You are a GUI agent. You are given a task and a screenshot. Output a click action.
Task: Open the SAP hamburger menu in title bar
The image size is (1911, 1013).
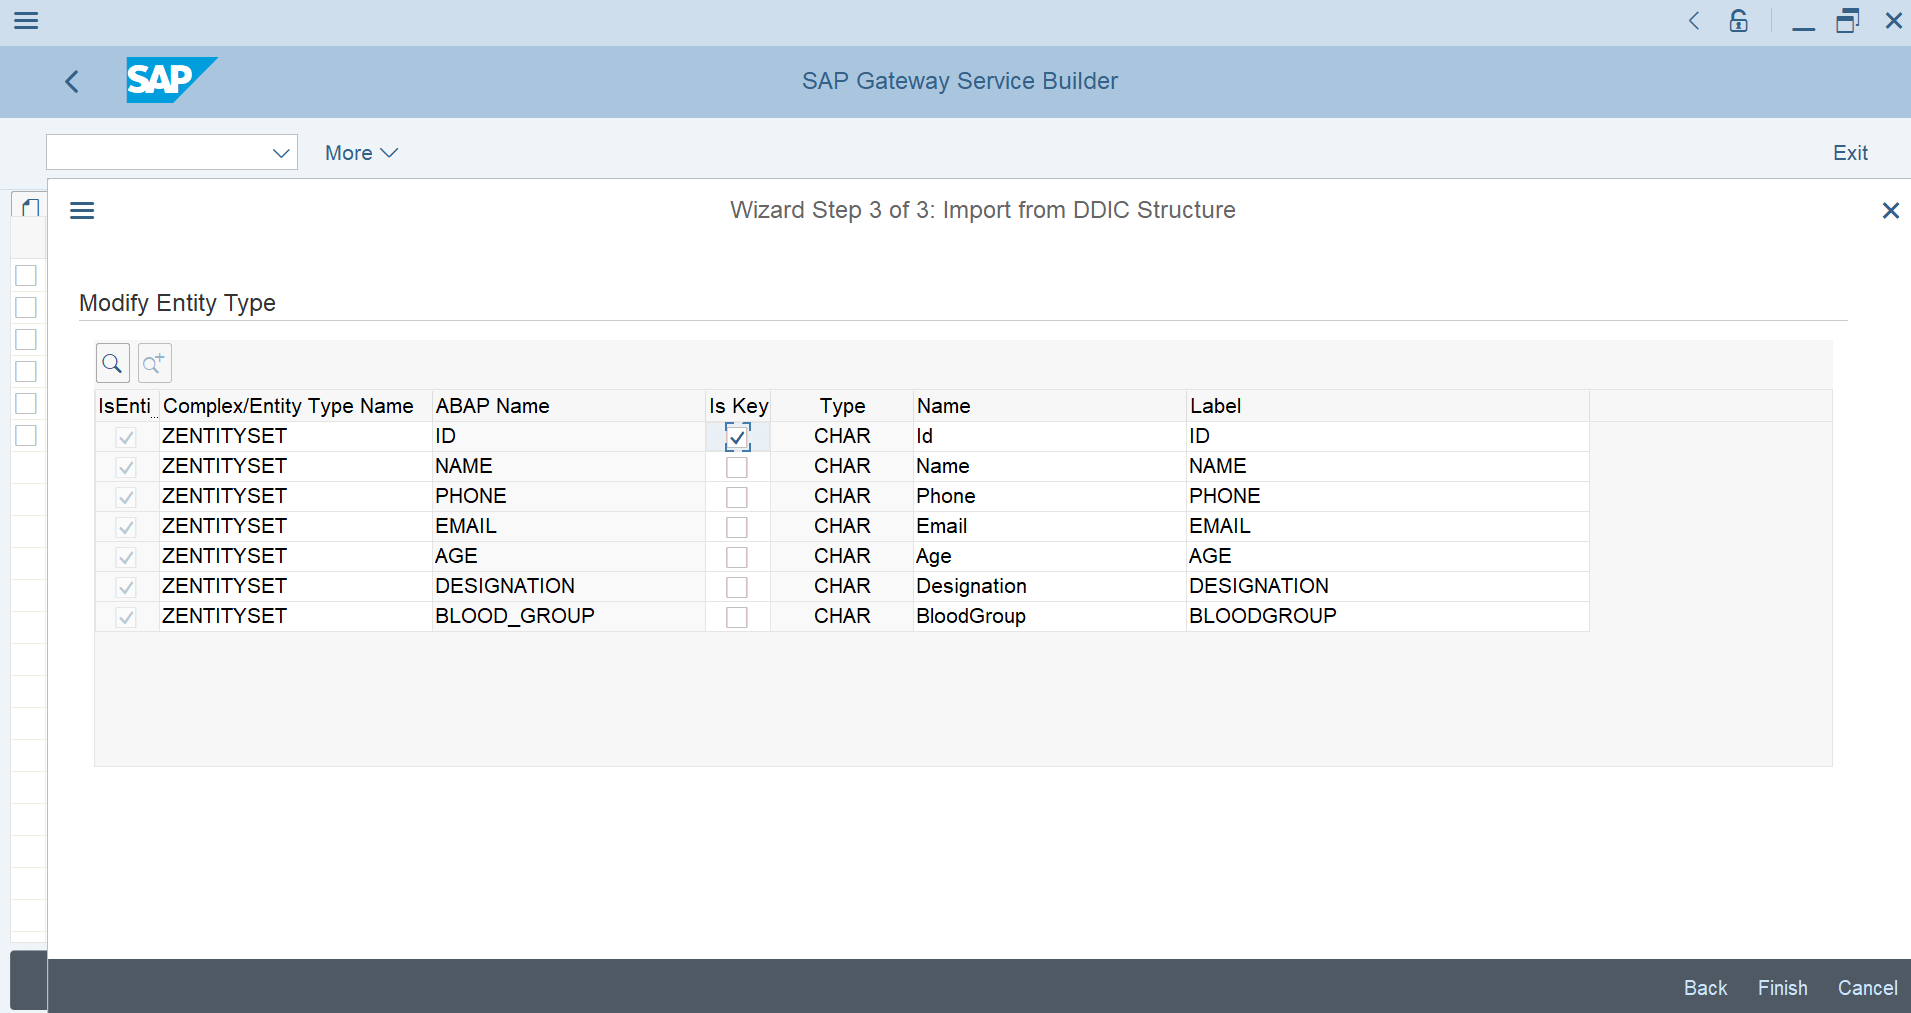27,20
